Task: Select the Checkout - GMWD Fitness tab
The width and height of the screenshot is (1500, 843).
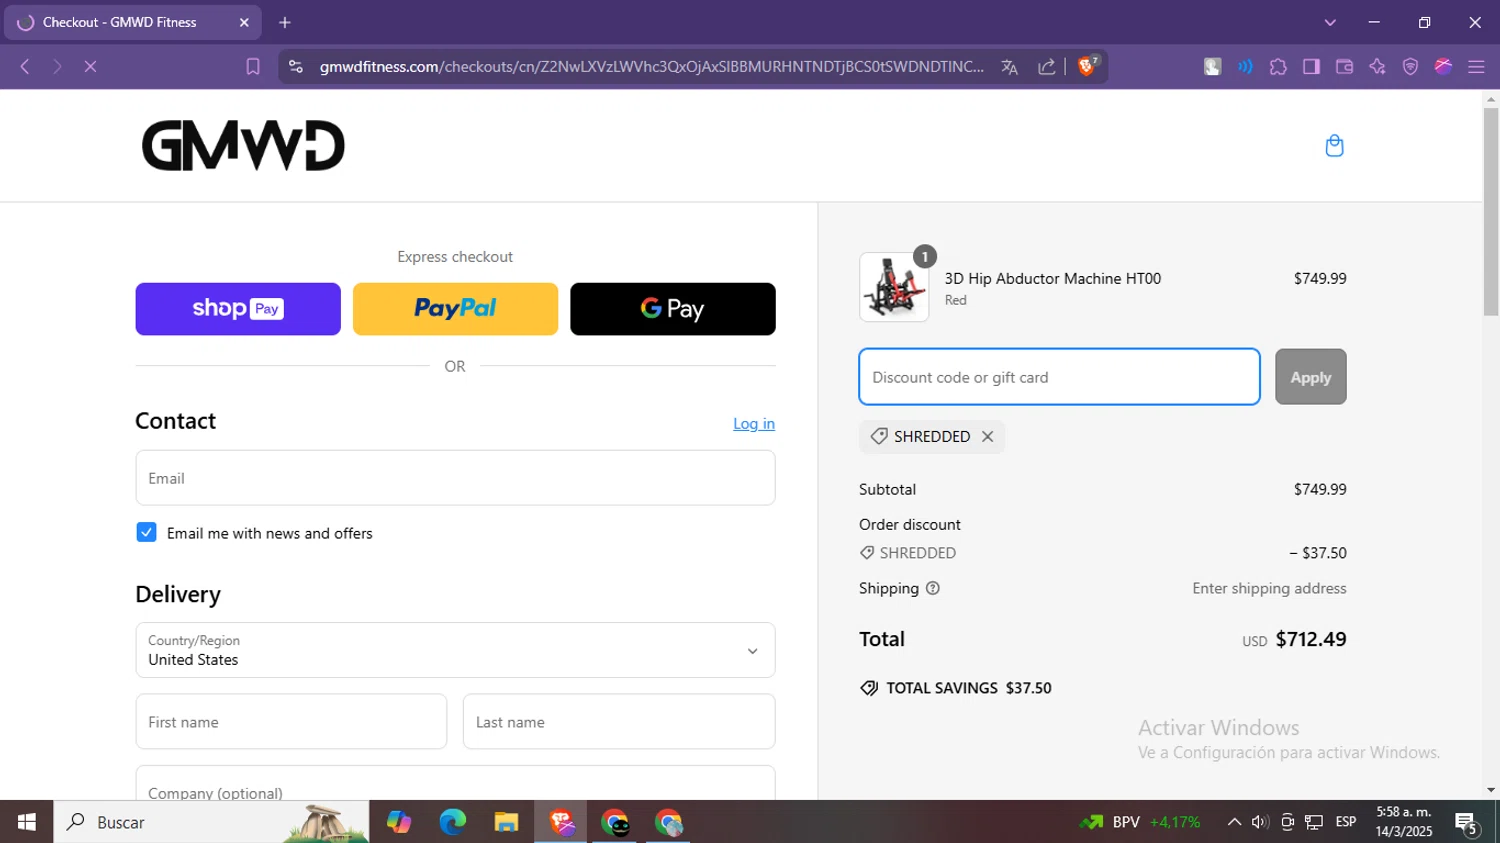Action: click(x=132, y=22)
